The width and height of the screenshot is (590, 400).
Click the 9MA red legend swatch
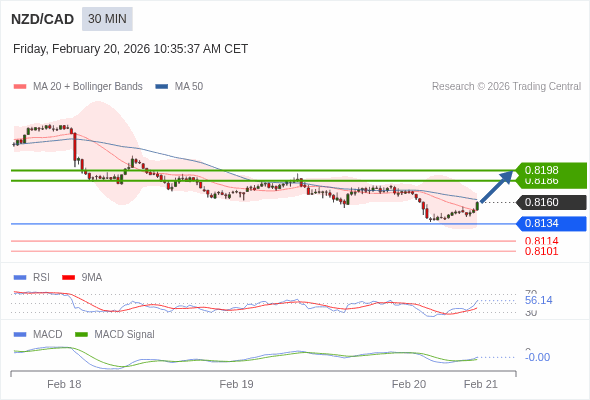point(68,278)
